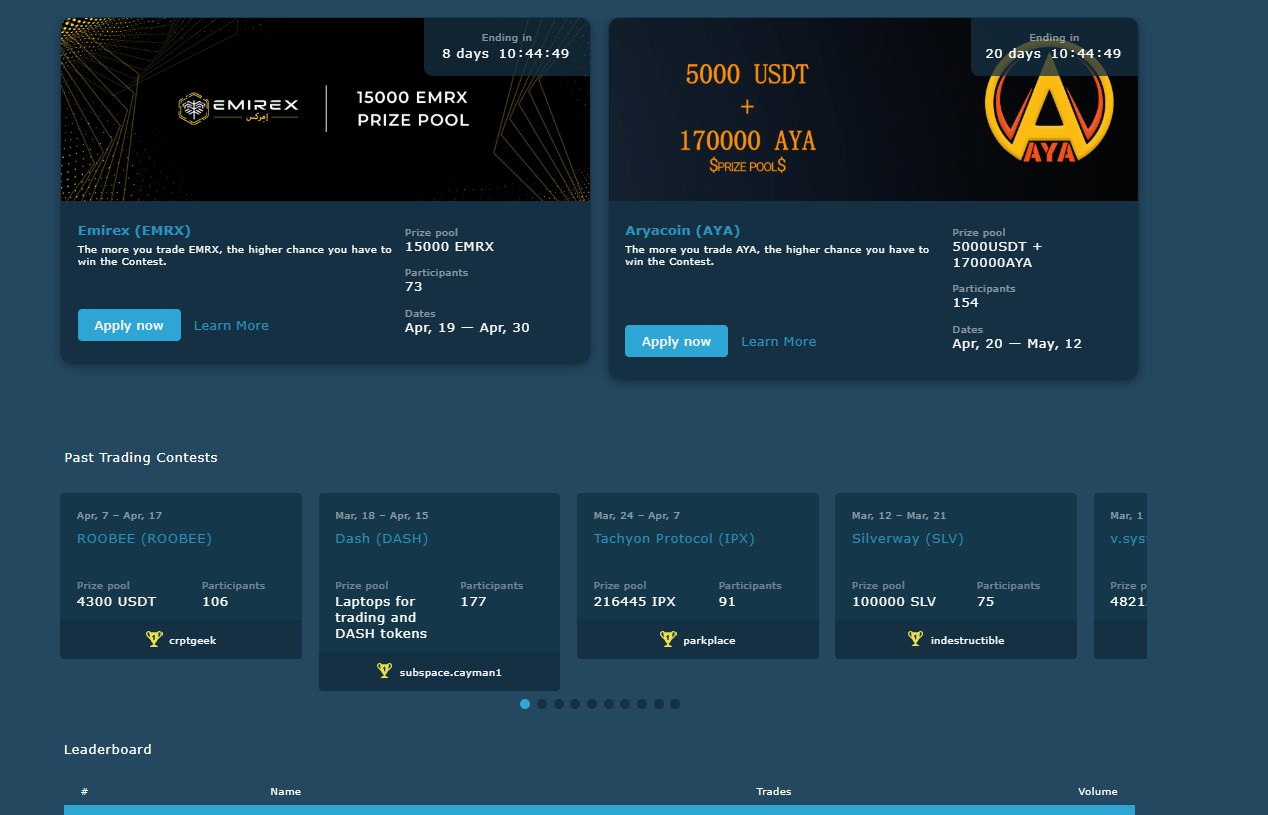This screenshot has height=815, width=1268.
Task: Select the last carousel pagination dot
Action: pyautogui.click(x=675, y=704)
